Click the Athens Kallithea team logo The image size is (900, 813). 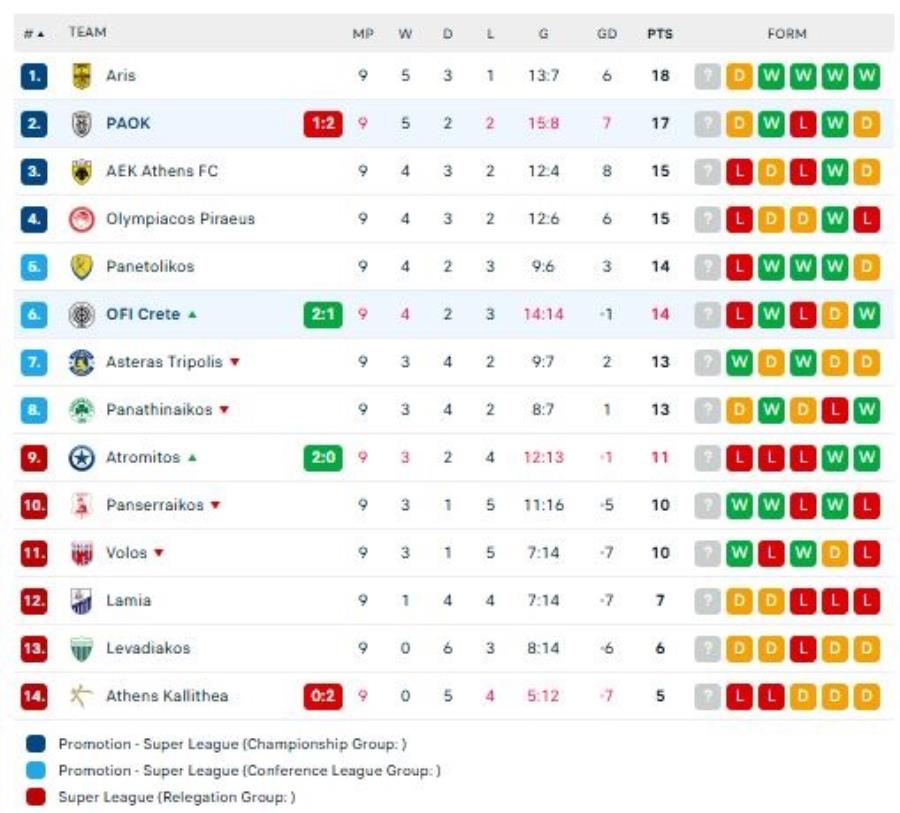(x=82, y=696)
